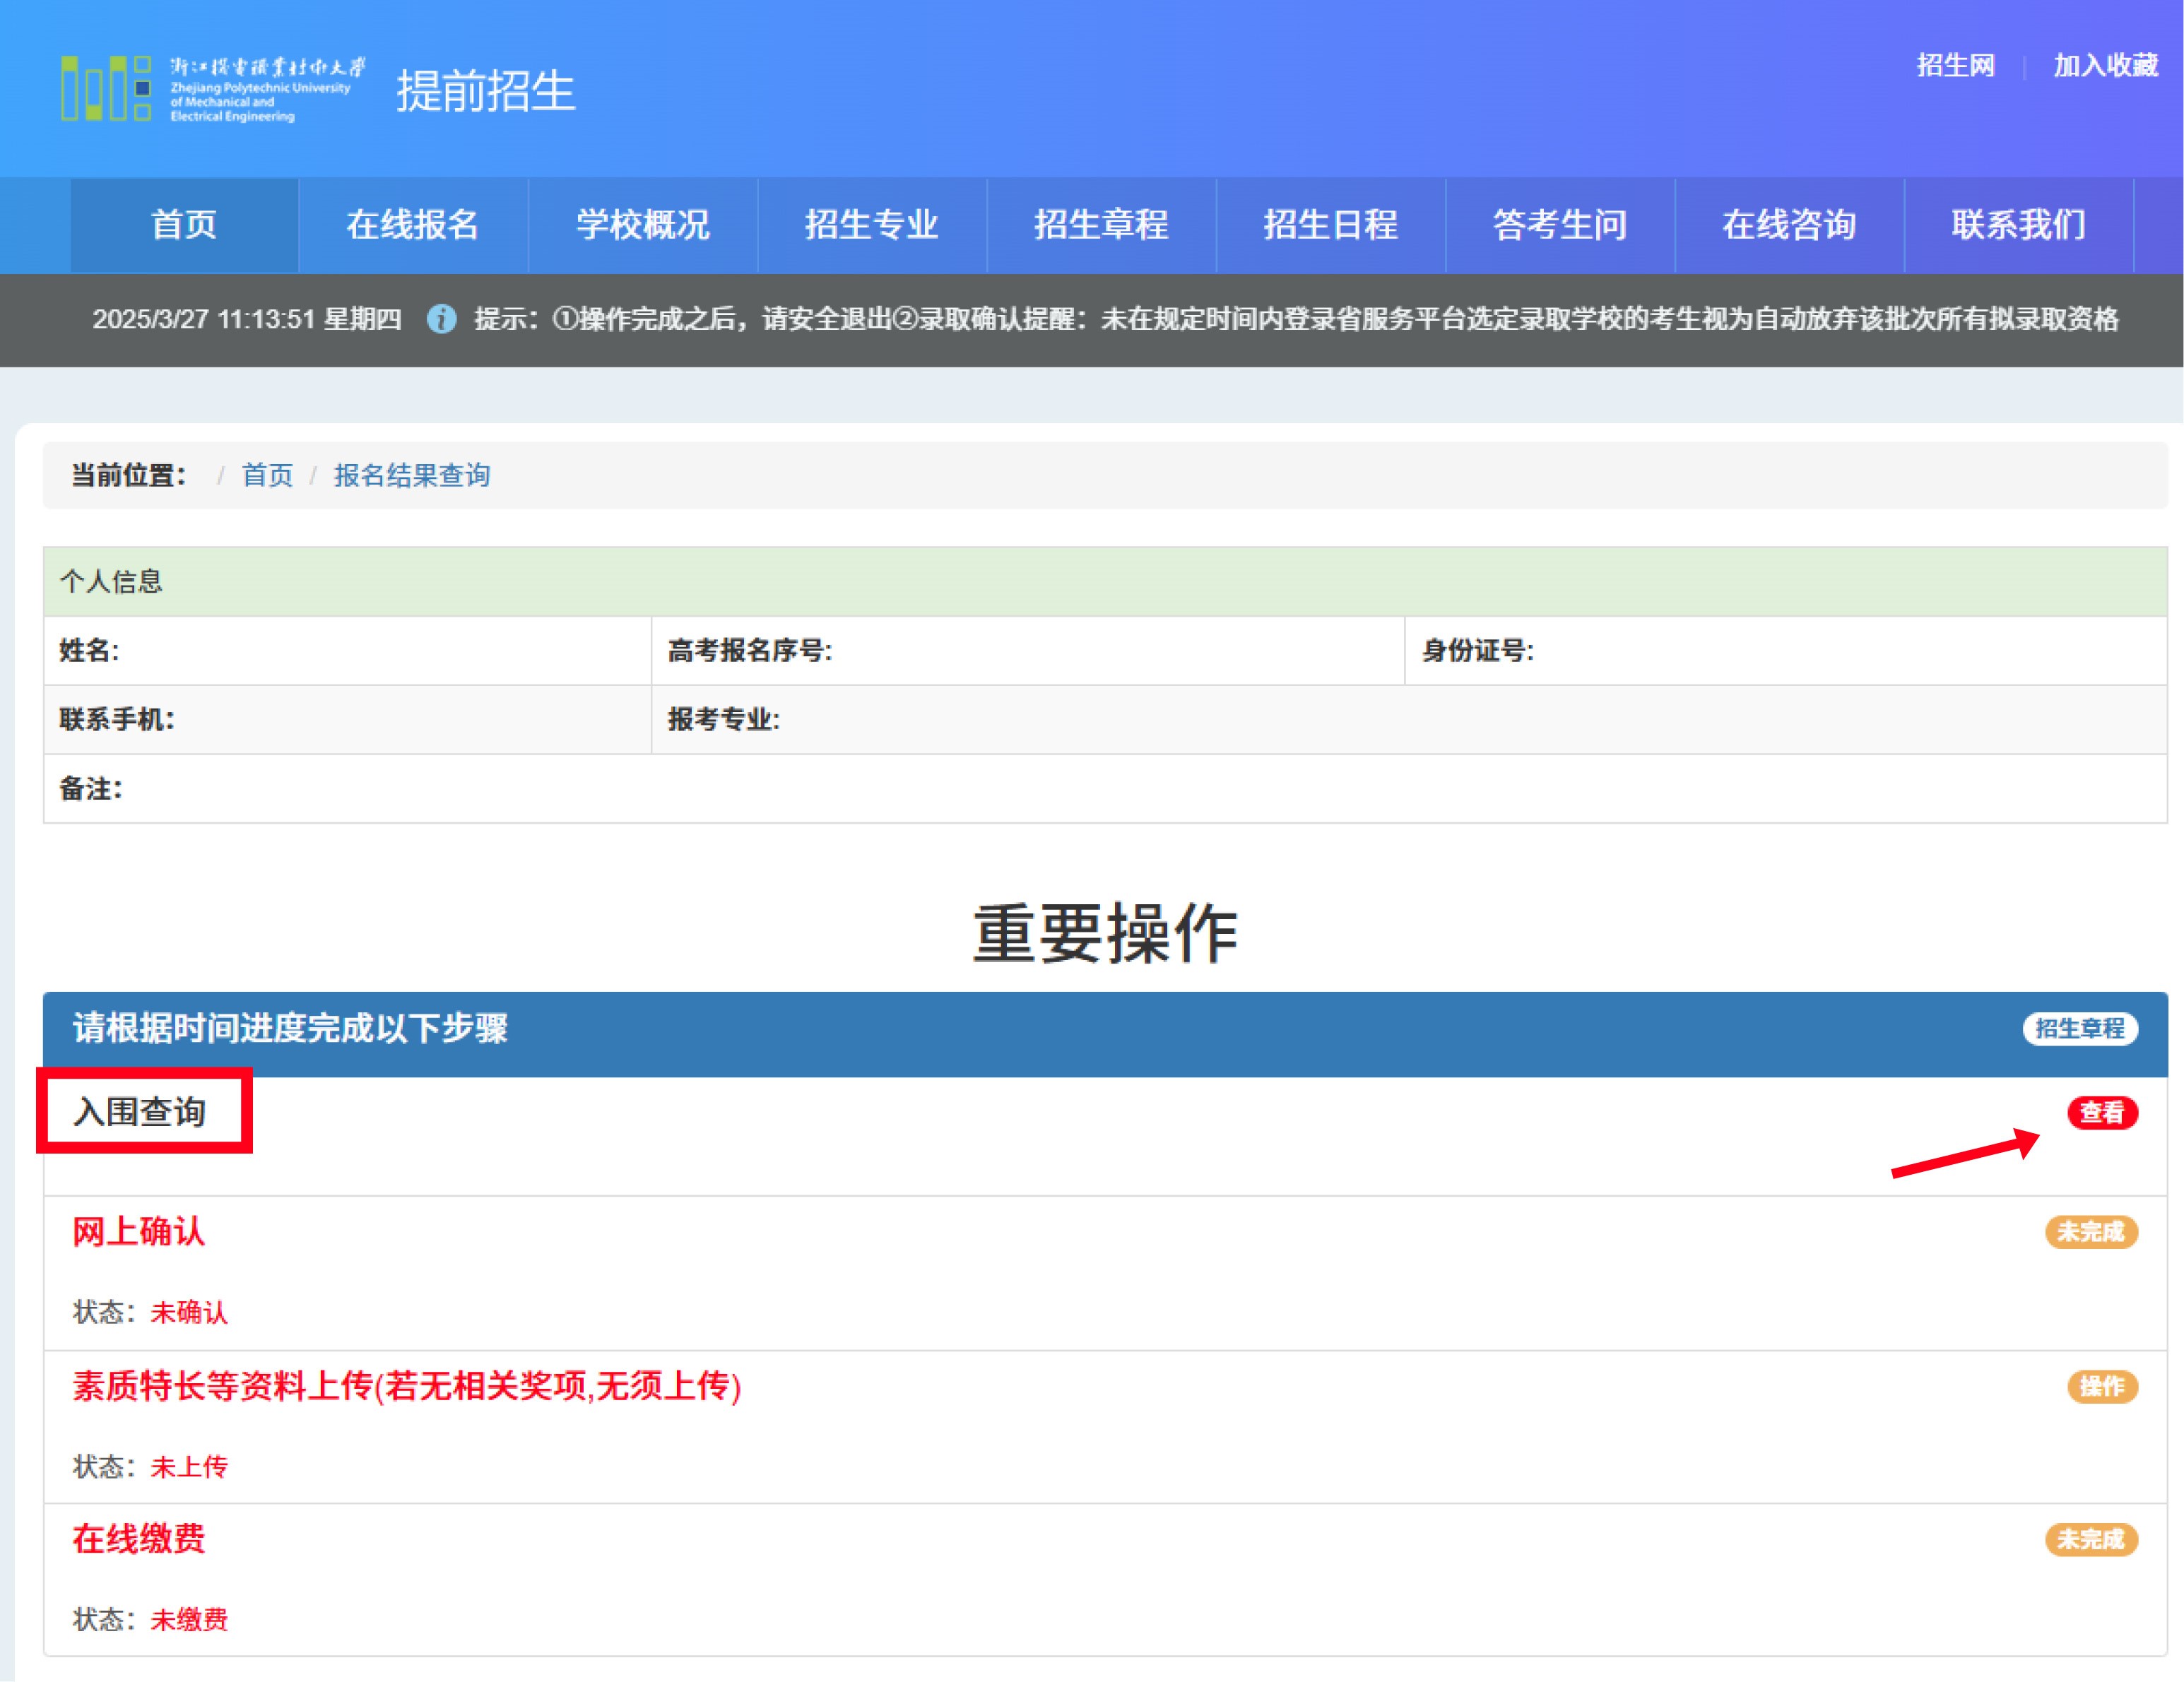Select the 答考生问 menu item
The height and width of the screenshot is (1682, 2184).
[1559, 225]
